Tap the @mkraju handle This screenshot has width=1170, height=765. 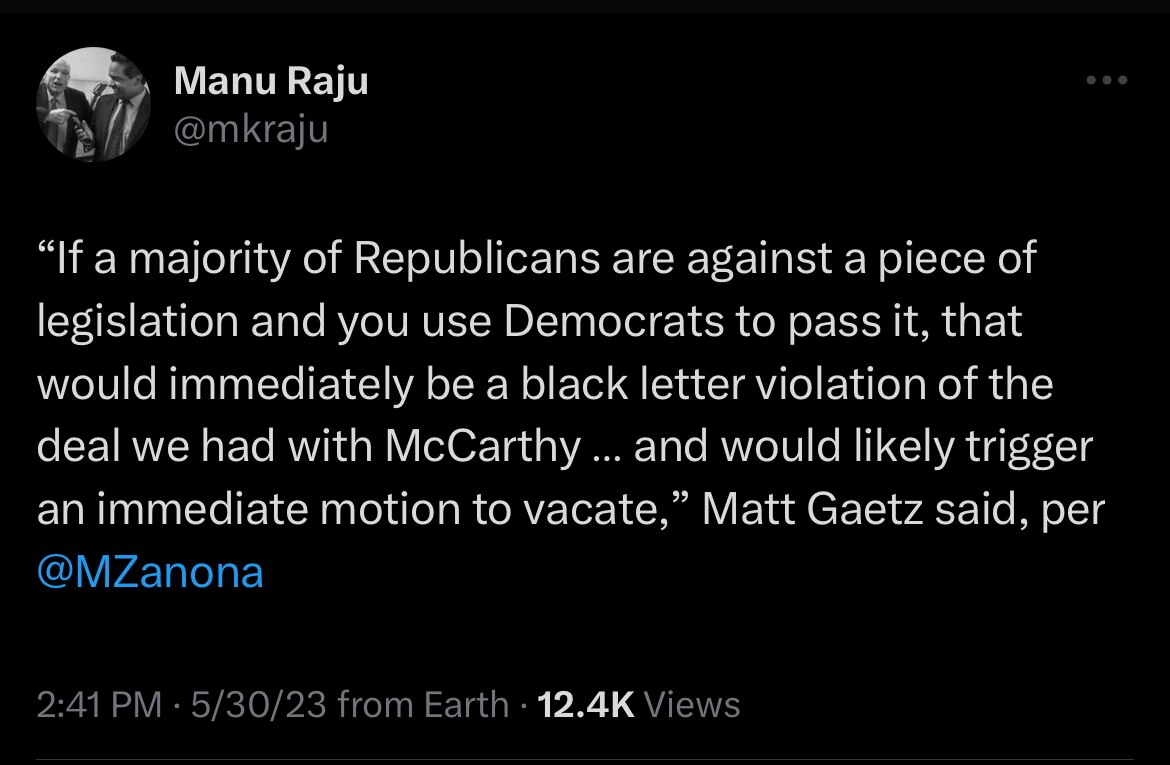point(253,128)
